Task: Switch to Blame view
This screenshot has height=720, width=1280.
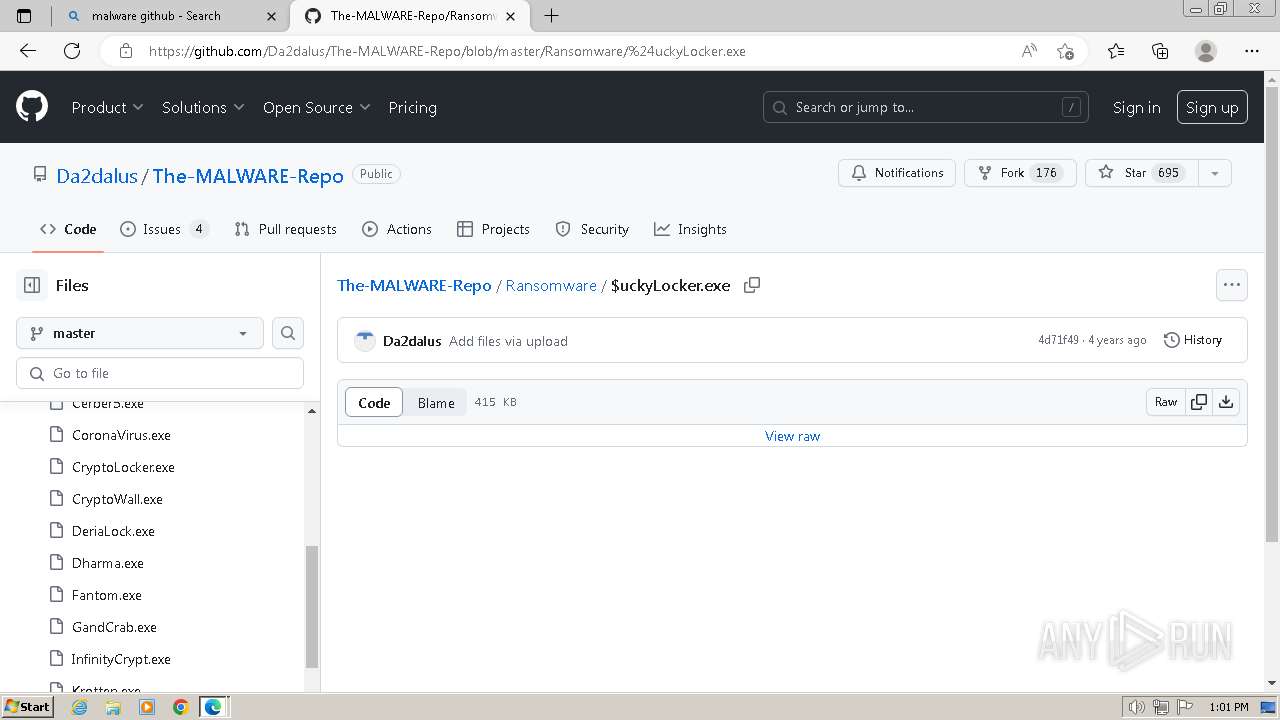Action: [436, 402]
